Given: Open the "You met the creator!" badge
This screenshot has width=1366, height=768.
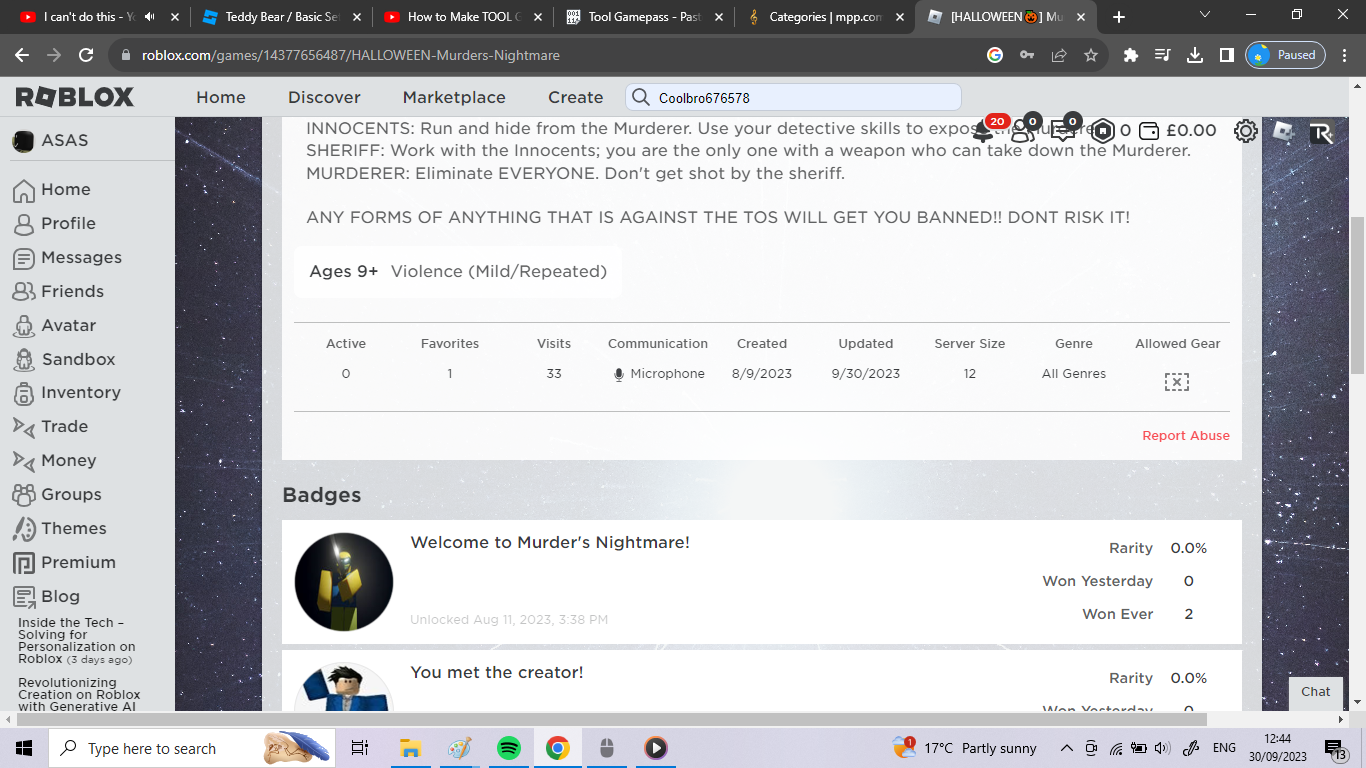Looking at the screenshot, I should click(497, 673).
